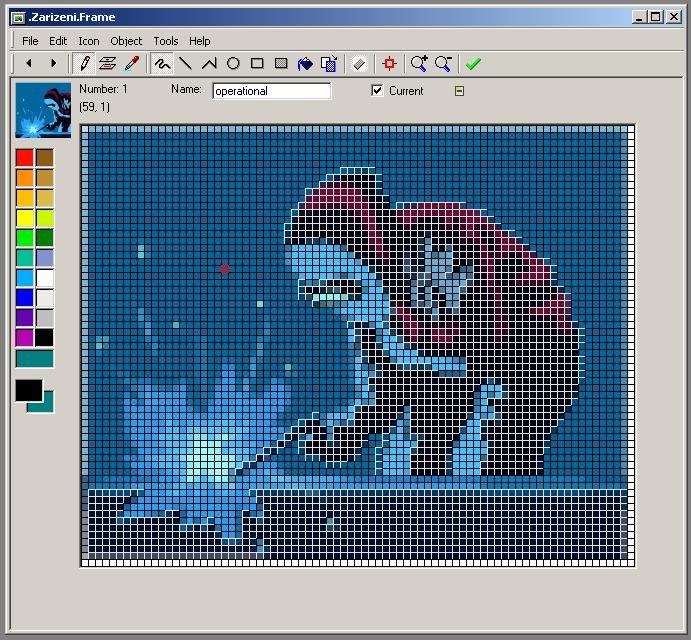The height and width of the screenshot is (640, 691).
Task: Select the eraser tool
Action: 359,63
